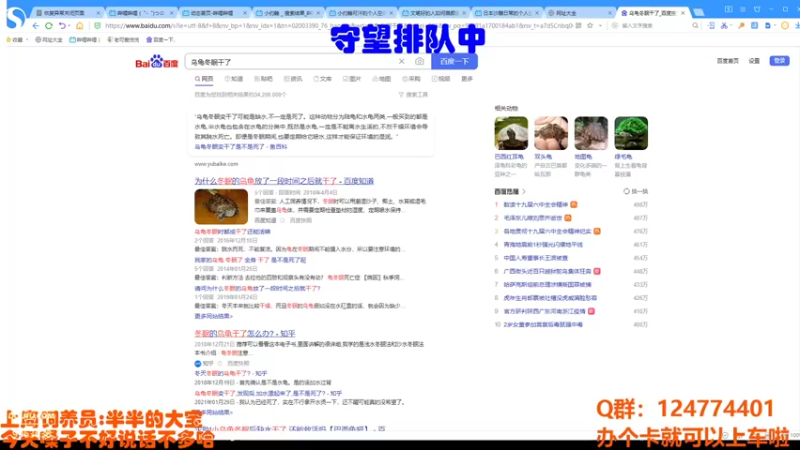Select the 图片 search tab

[352, 79]
